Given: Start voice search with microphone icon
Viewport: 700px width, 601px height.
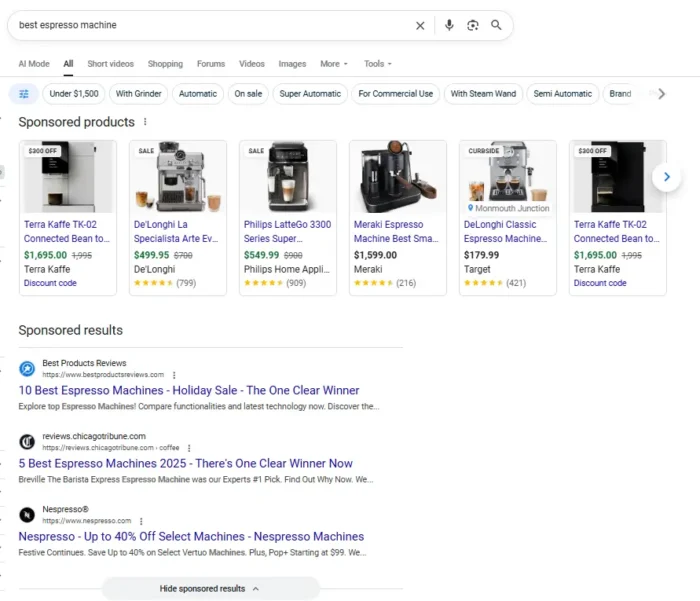Looking at the screenshot, I should (449, 25).
